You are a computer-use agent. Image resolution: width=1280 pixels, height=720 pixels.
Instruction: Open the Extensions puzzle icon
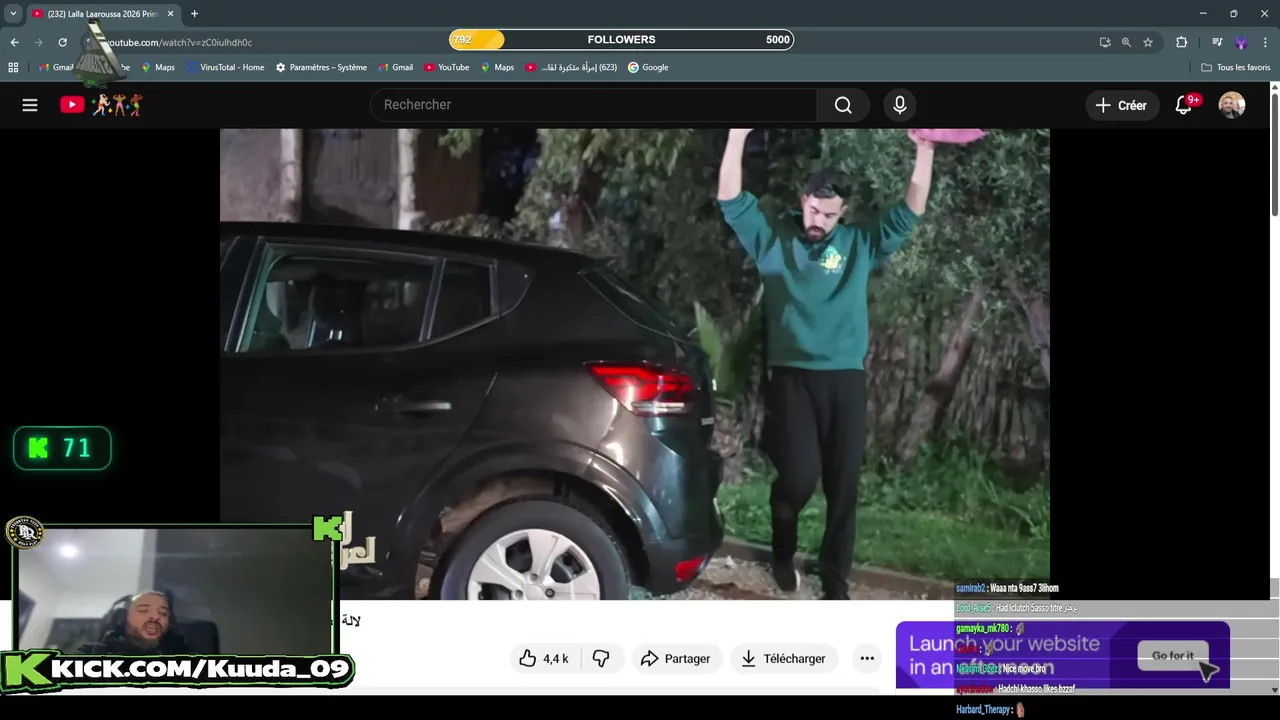coord(1182,42)
